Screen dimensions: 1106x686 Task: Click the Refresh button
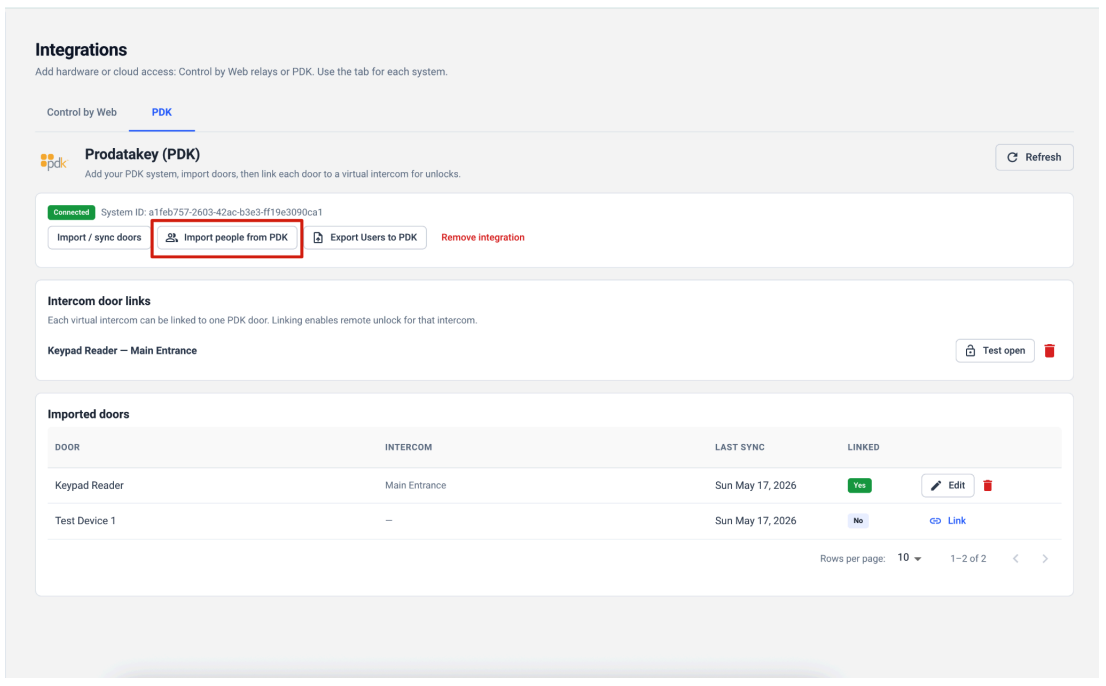[x=1034, y=157]
